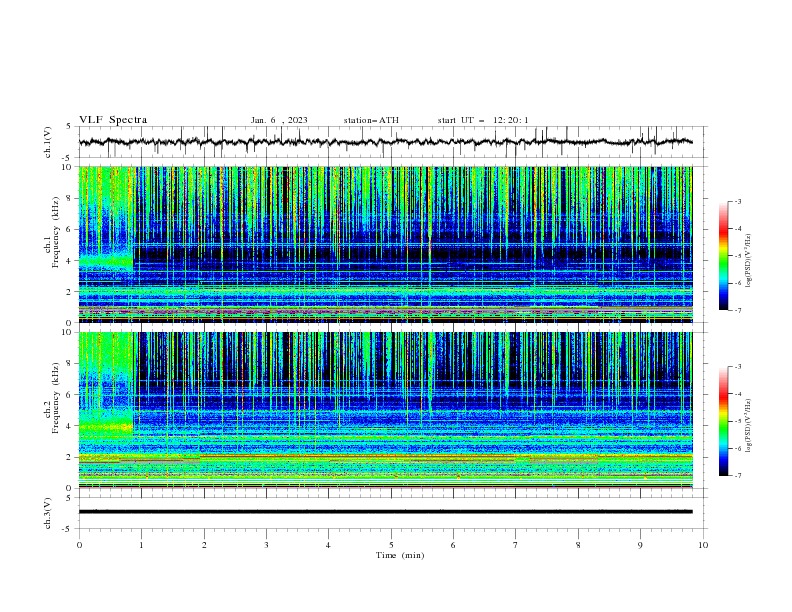Click the date label 'Jan. 6 , 2023'
Viewport: 792px width, 612px height.
coord(279,120)
